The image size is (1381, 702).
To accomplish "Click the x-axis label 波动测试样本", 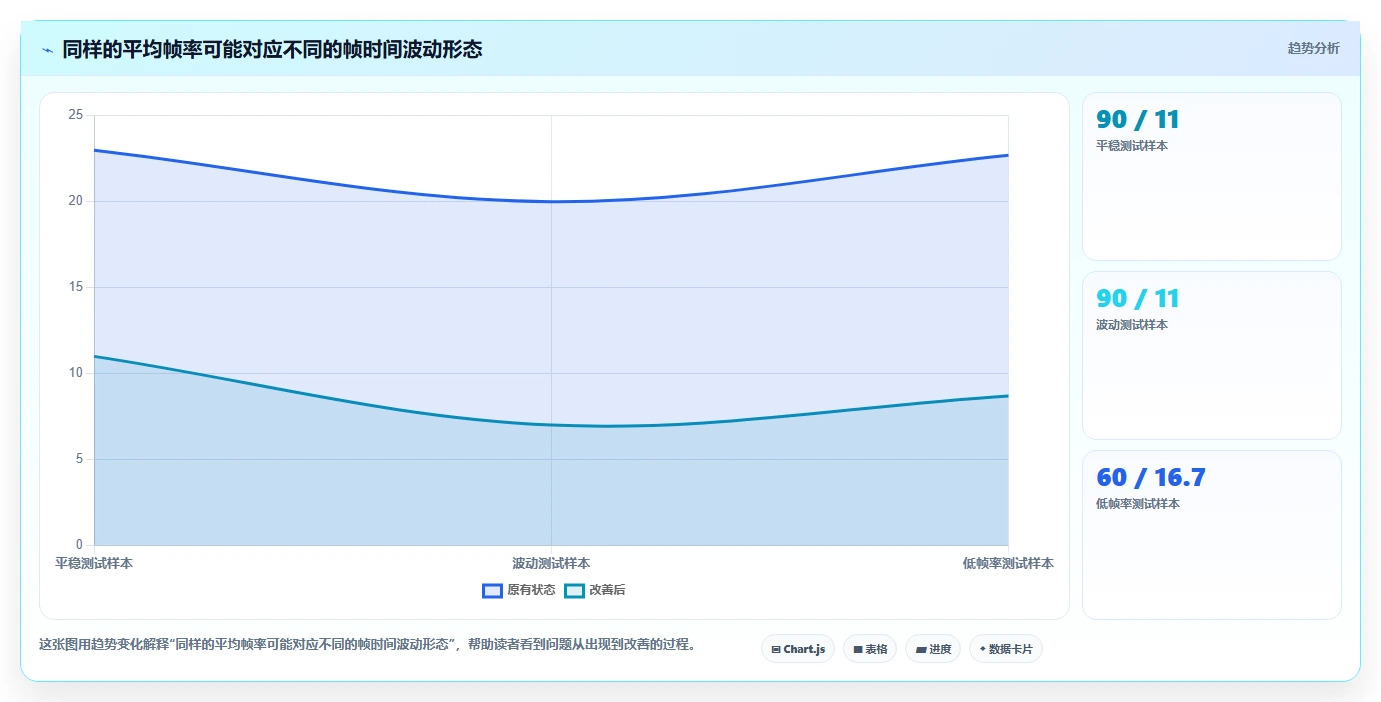I will (x=551, y=564).
